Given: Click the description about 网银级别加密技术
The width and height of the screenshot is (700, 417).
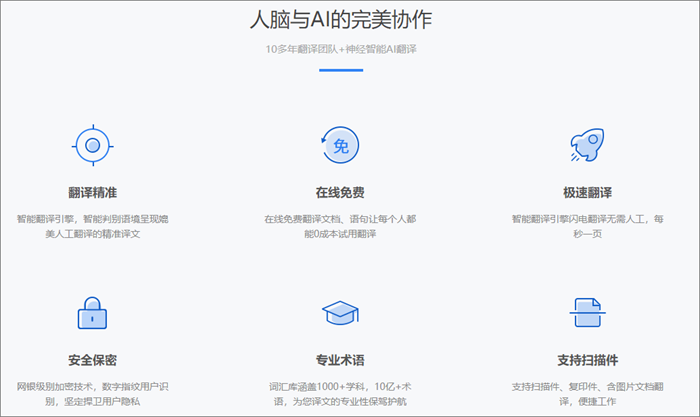Looking at the screenshot, I should click(x=93, y=393).
